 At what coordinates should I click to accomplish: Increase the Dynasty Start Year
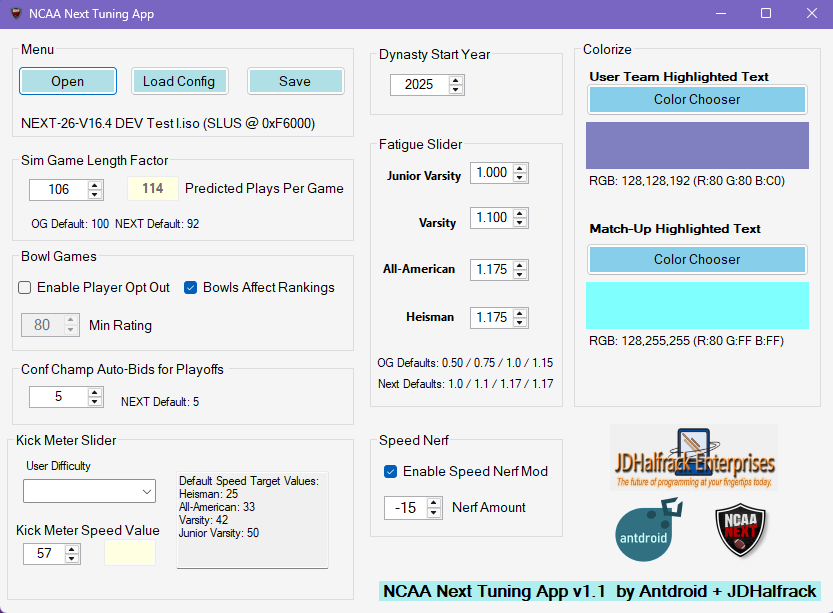(x=456, y=80)
